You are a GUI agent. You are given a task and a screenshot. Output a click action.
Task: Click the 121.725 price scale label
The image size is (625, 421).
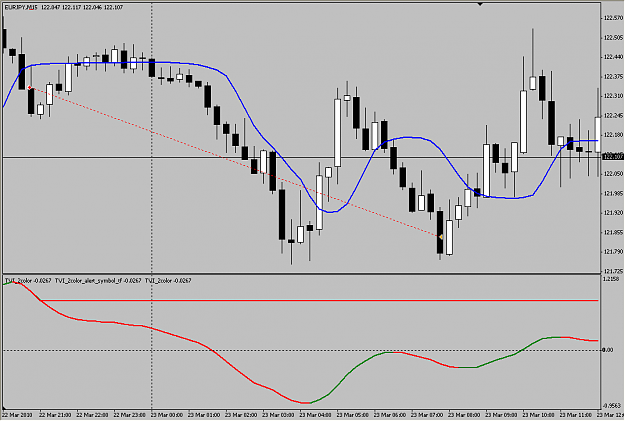pyautogui.click(x=613, y=271)
